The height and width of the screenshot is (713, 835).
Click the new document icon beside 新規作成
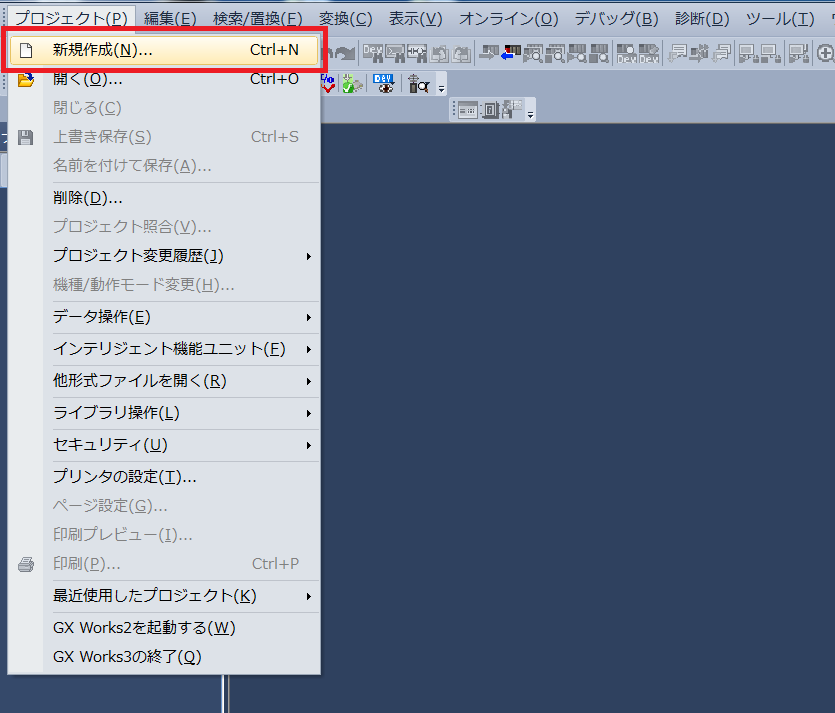pos(26,51)
